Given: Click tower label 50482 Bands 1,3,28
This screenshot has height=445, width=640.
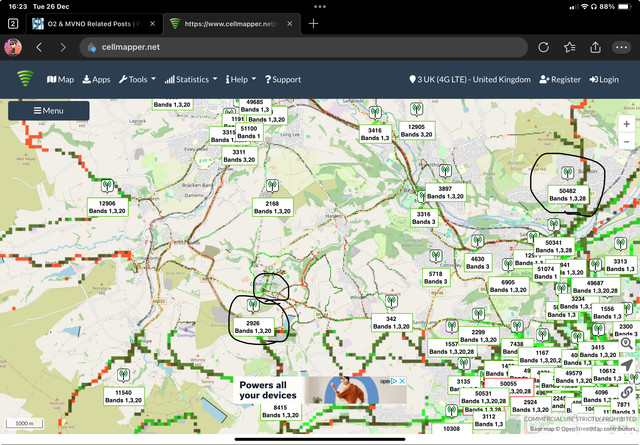Looking at the screenshot, I should 568,195.
